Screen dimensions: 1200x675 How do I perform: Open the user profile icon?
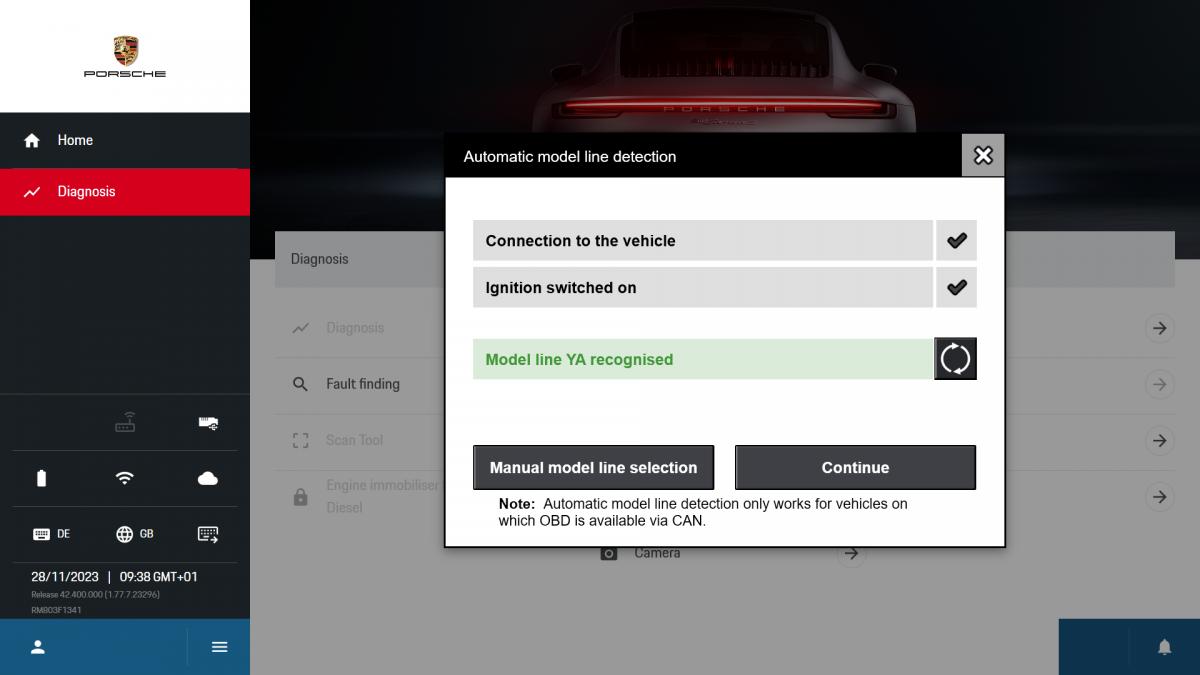(x=38, y=647)
